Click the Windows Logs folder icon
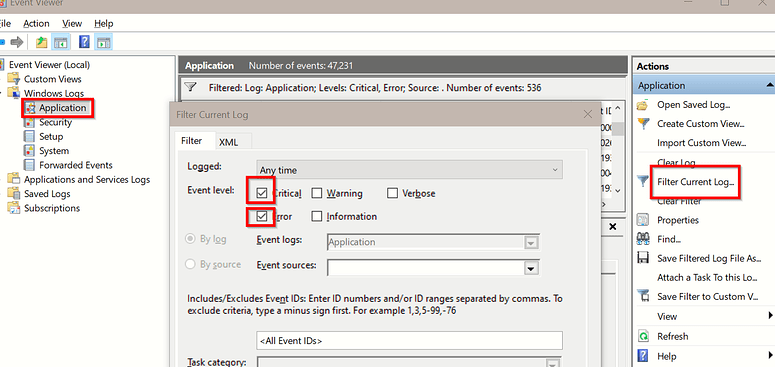The height and width of the screenshot is (367, 775). (14, 93)
